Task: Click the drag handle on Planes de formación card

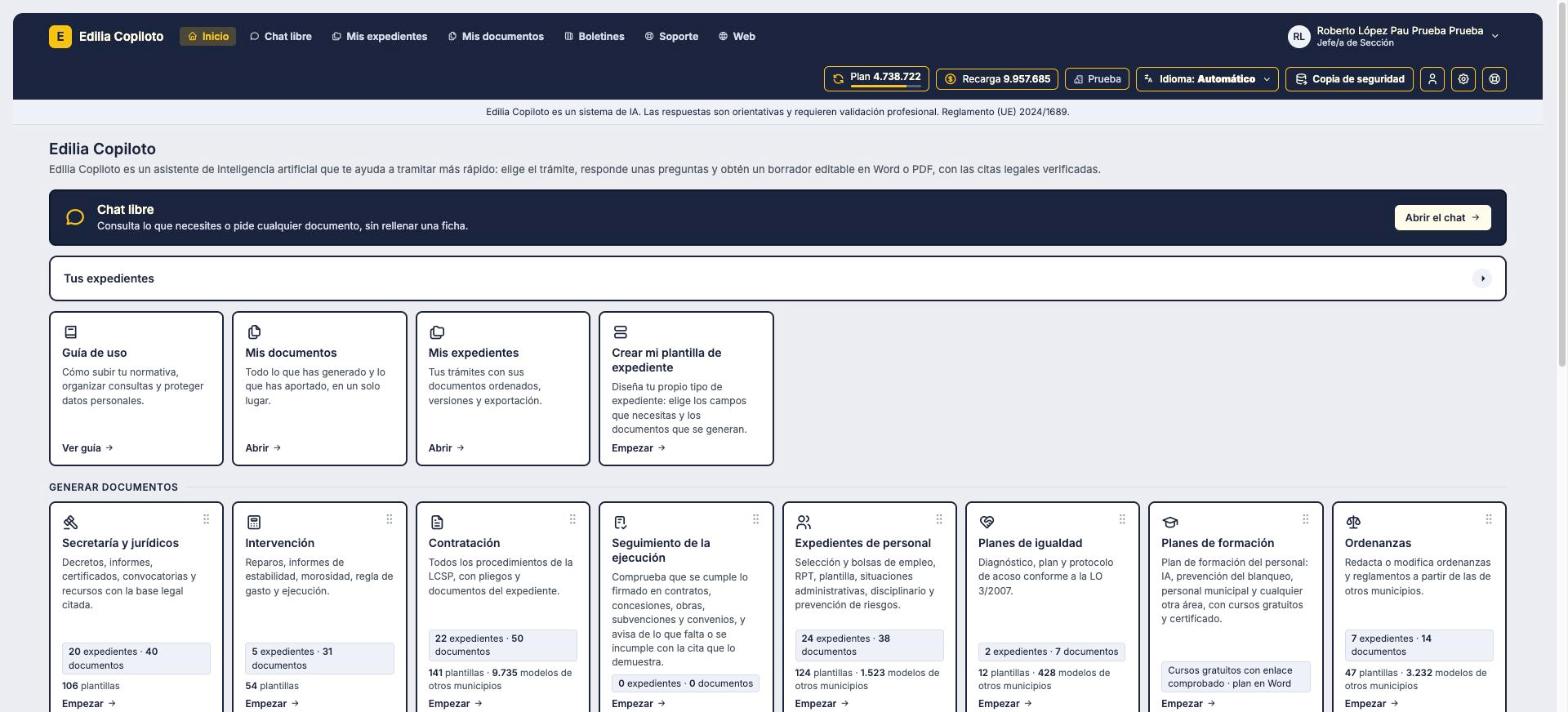Action: (1305, 519)
